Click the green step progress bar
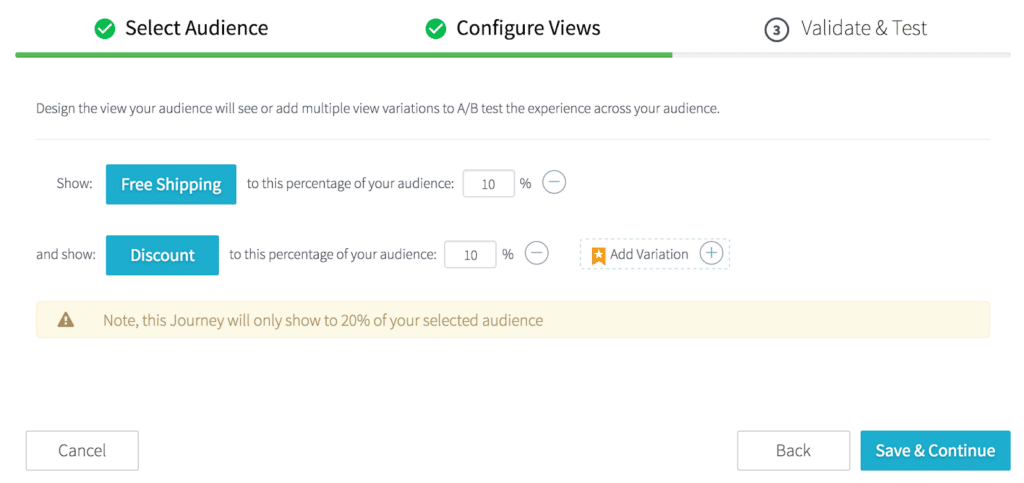The width and height of the screenshot is (1024, 483). [x=343, y=54]
